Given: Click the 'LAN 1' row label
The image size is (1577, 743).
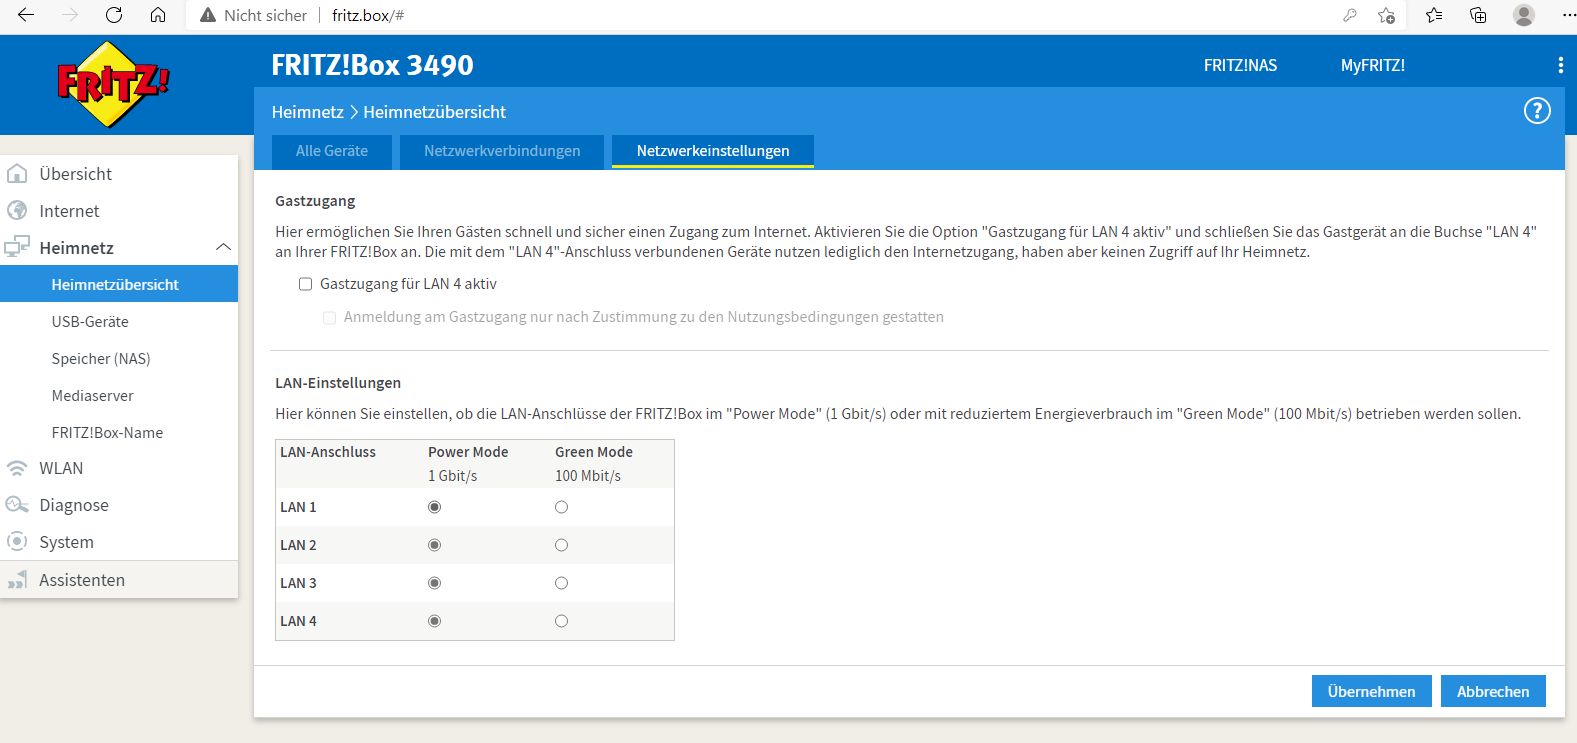Looking at the screenshot, I should pyautogui.click(x=298, y=507).
